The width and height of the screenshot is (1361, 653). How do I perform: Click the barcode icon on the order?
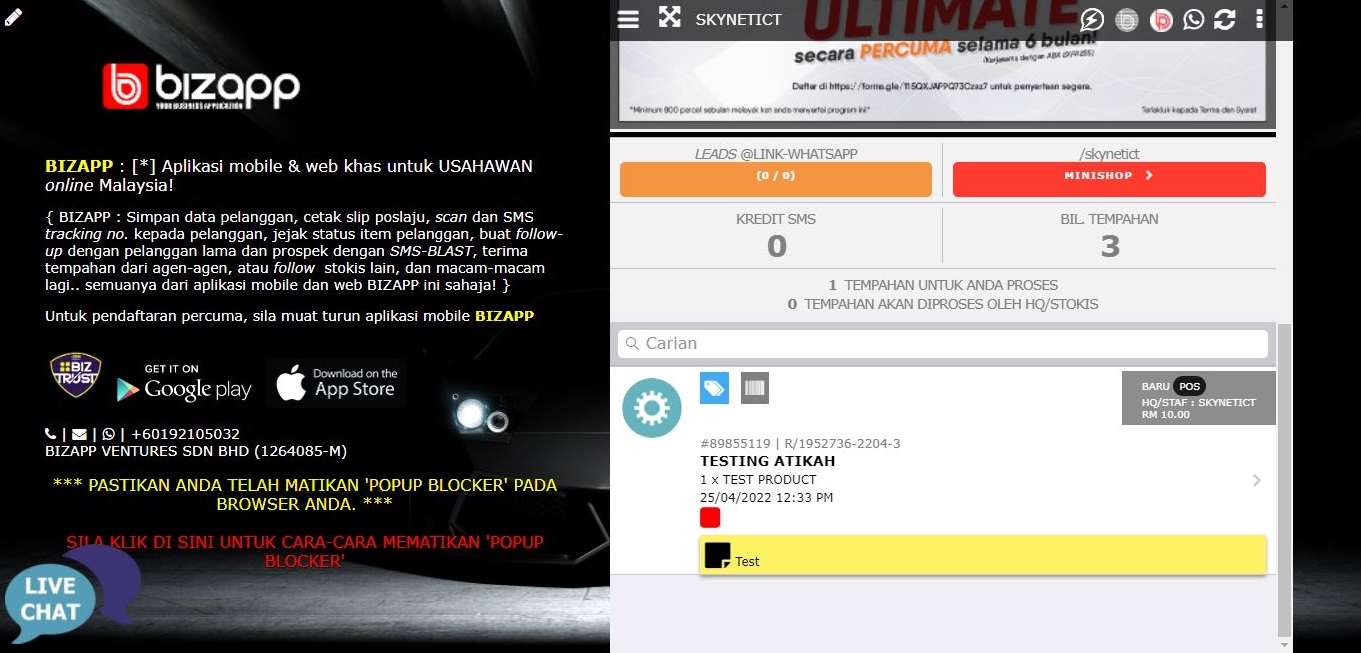pyautogui.click(x=754, y=388)
